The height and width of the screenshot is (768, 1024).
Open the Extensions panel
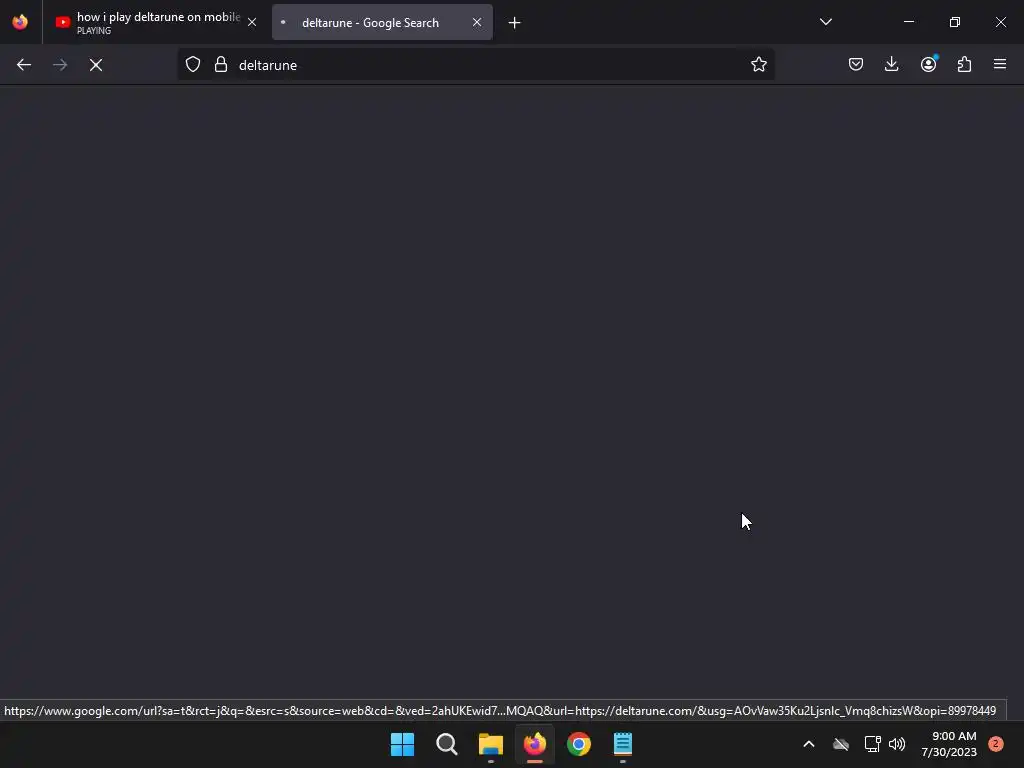point(965,65)
